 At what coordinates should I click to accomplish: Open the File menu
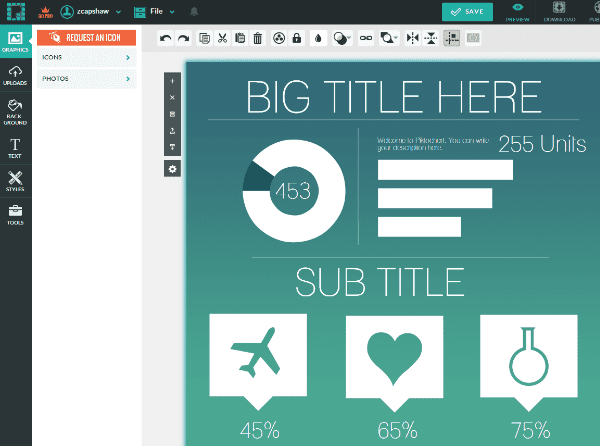coord(154,12)
